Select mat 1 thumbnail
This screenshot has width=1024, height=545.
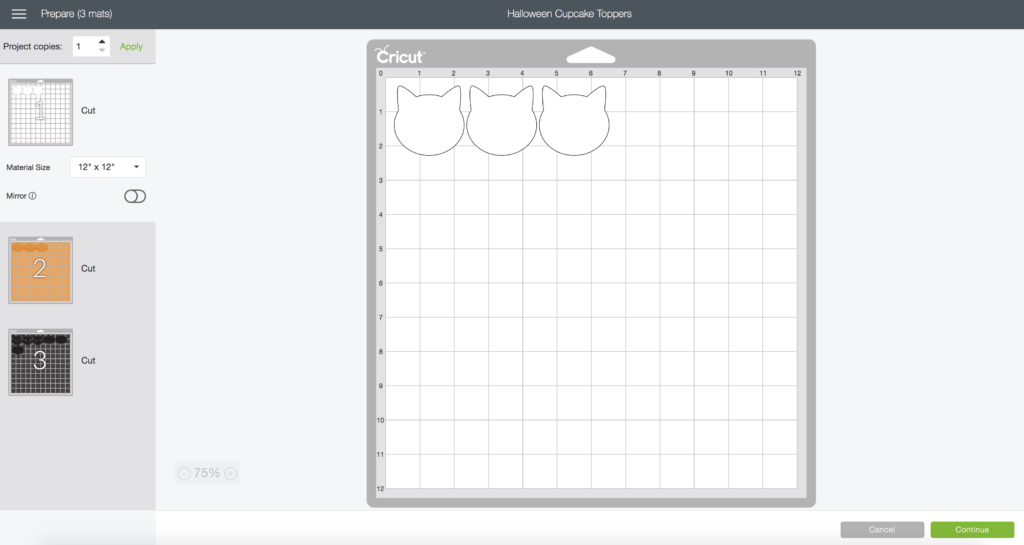coord(40,112)
